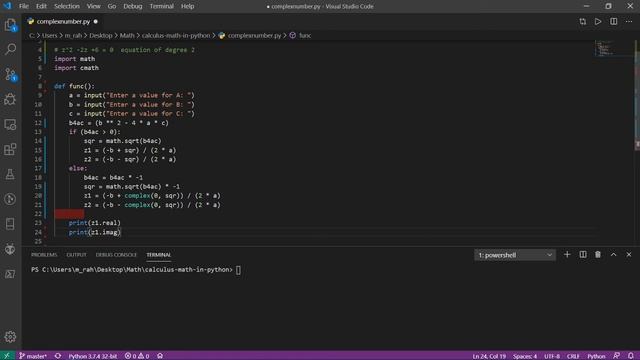Click line number 13 in the gutter
640x360 pixels.
pyautogui.click(x=38, y=132)
